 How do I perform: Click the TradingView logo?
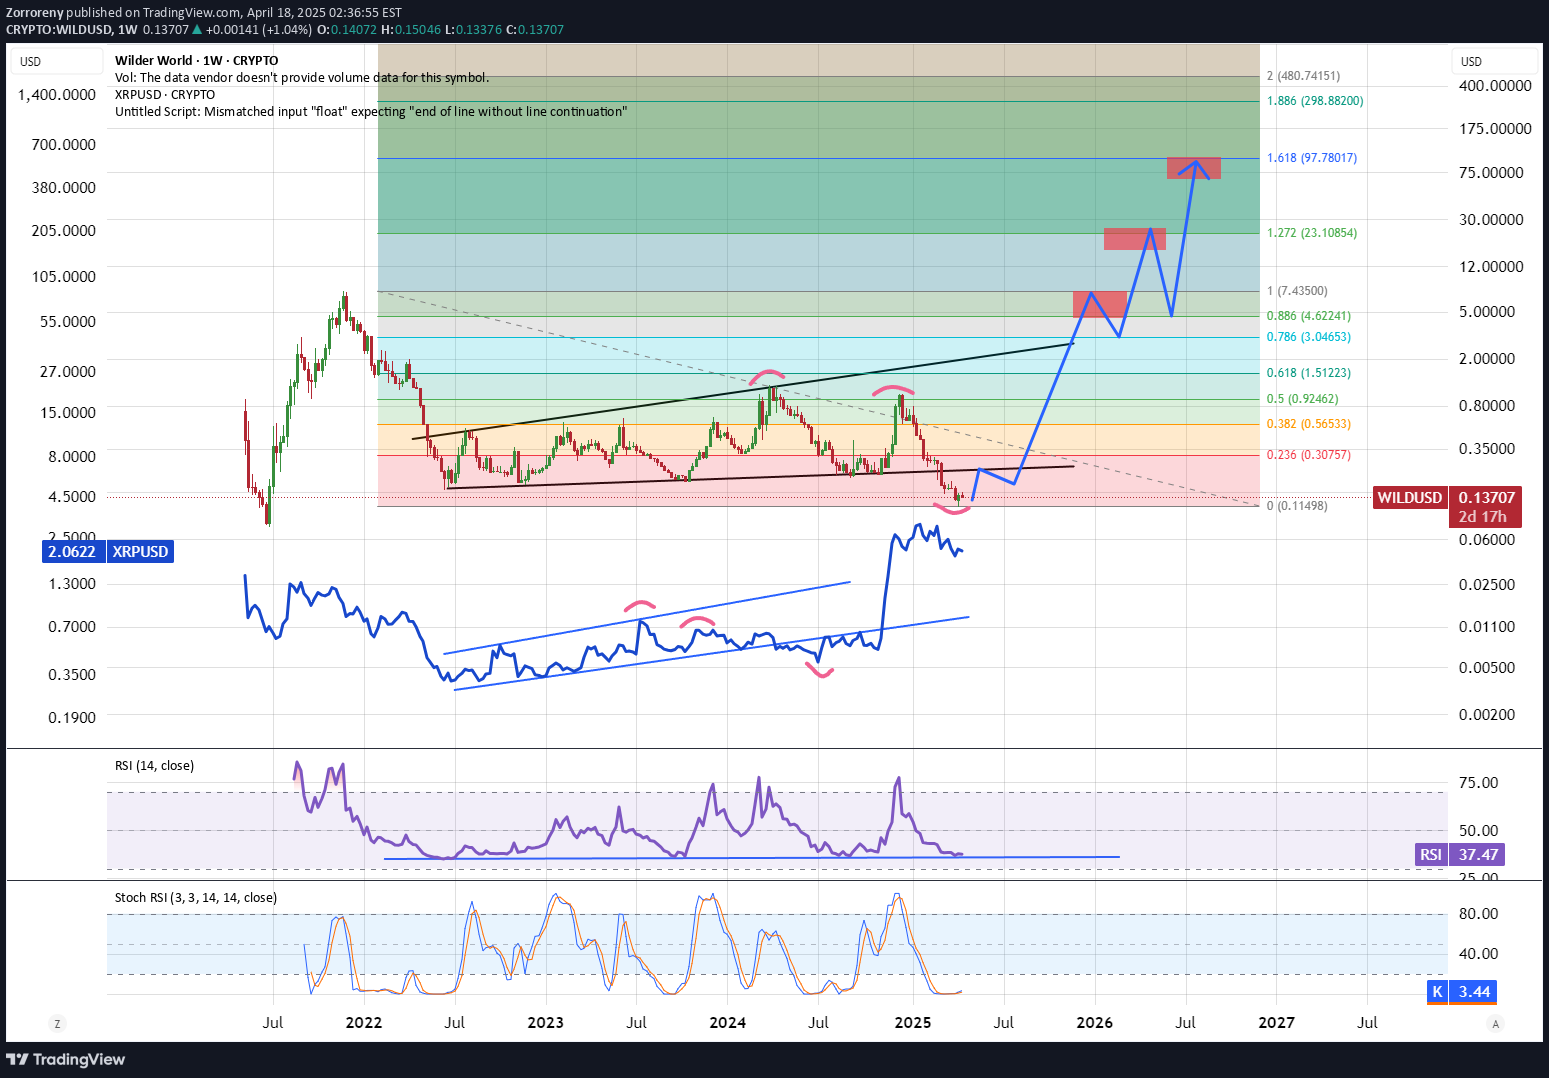click(x=66, y=1059)
